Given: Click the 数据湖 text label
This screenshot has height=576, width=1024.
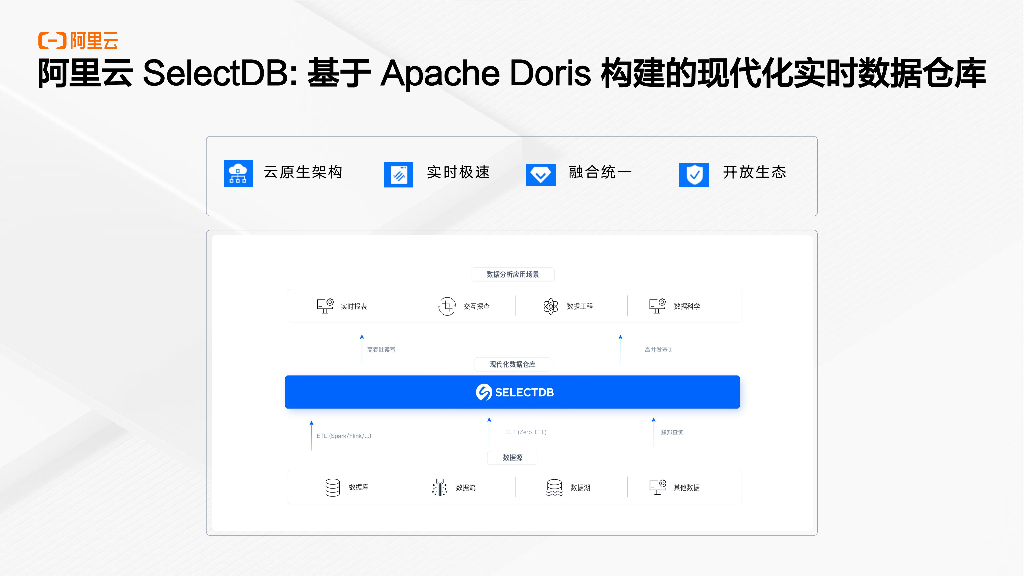Looking at the screenshot, I should click(580, 488).
